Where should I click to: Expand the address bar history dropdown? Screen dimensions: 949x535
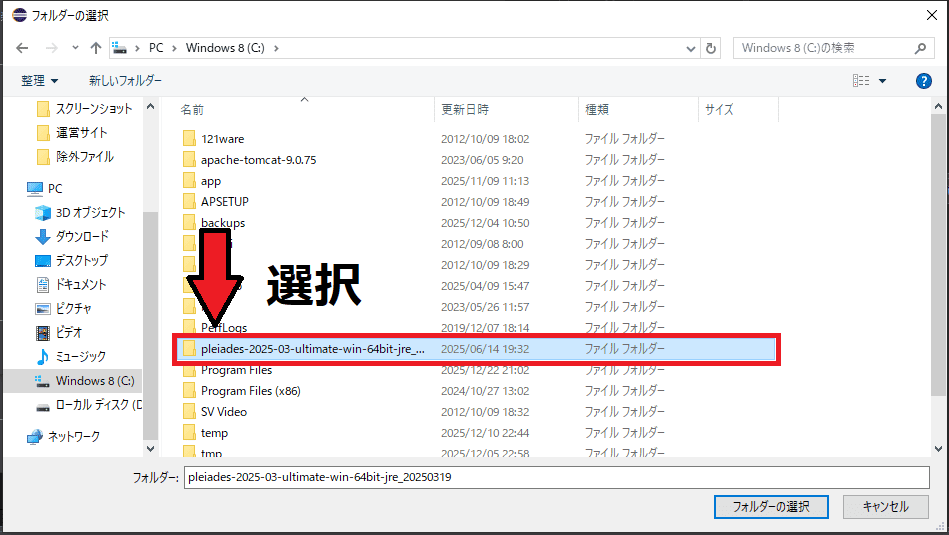690,48
